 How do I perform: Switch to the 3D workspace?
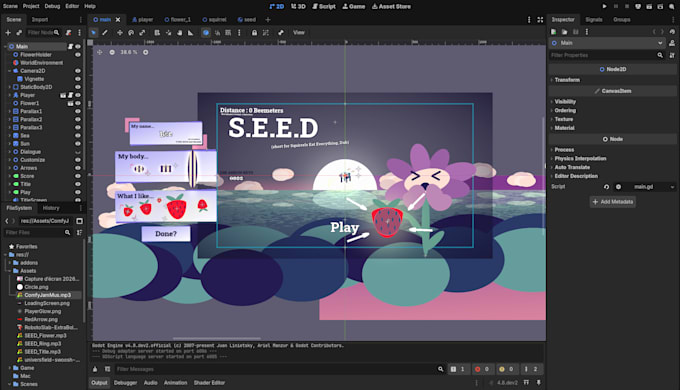pyautogui.click(x=298, y=6)
